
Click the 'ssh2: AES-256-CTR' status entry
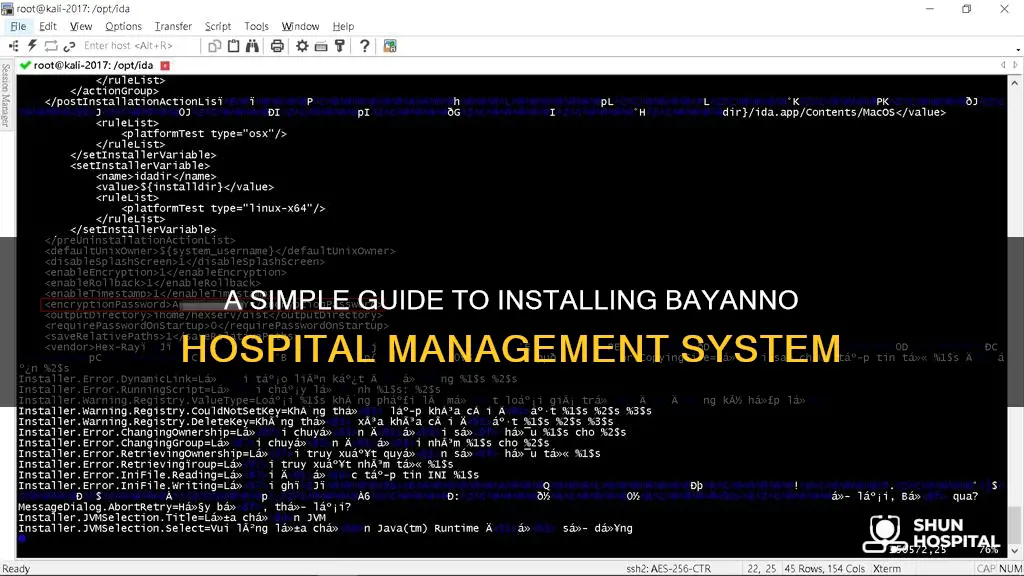pos(668,569)
